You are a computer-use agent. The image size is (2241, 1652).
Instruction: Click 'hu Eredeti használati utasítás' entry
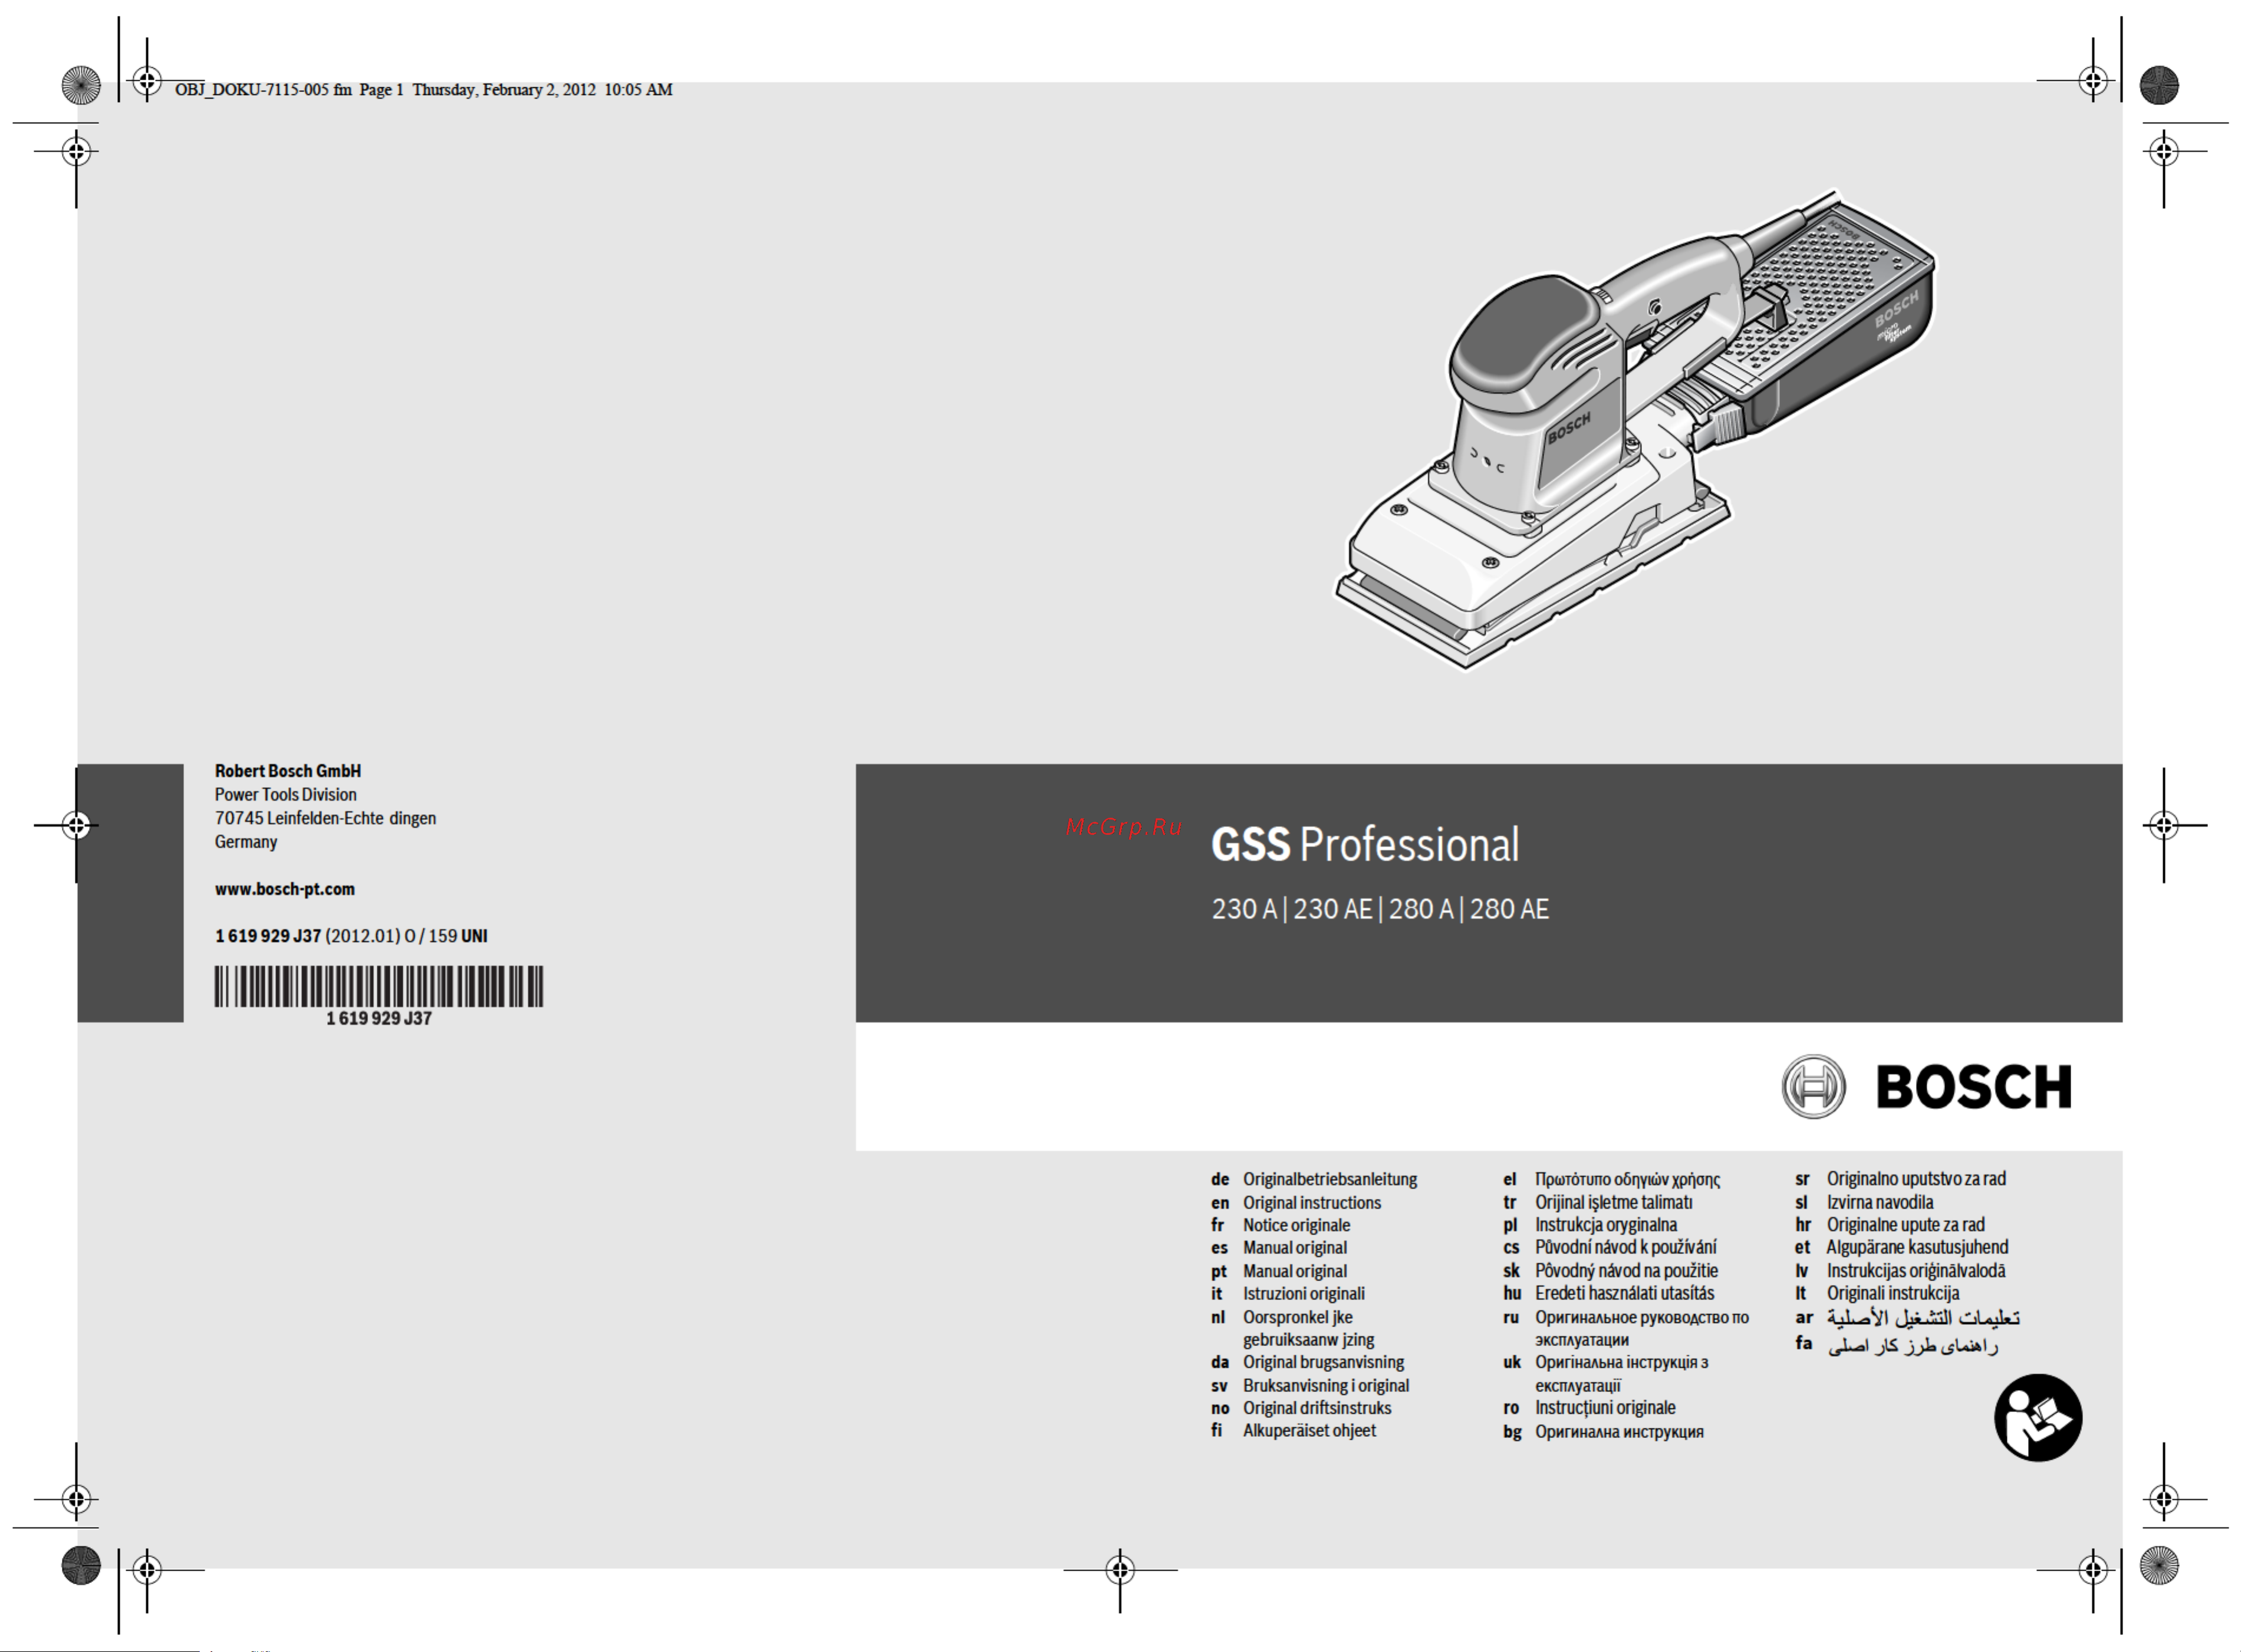(1609, 1294)
